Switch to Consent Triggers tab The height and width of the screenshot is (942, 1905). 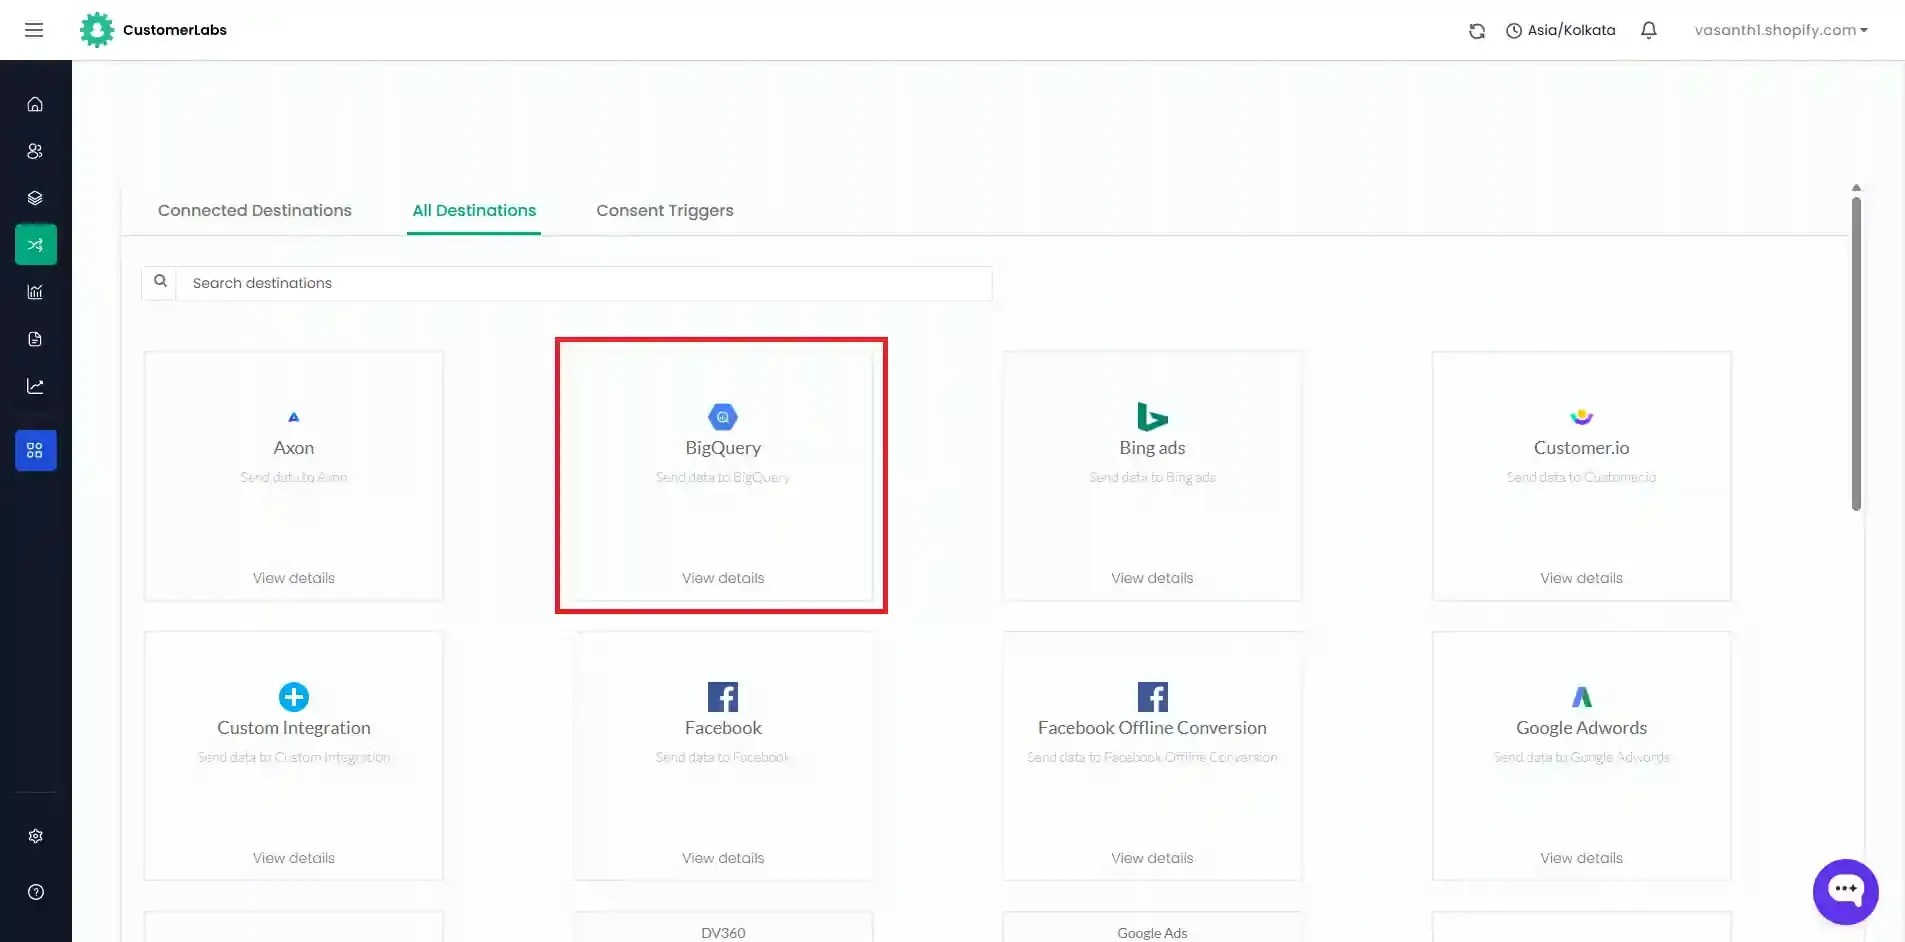pos(665,210)
